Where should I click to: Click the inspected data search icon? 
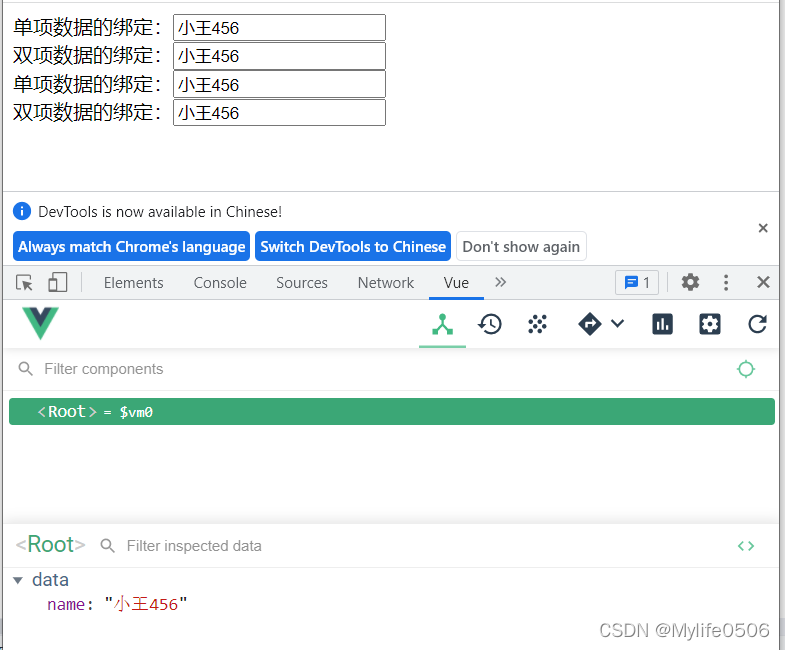(x=108, y=546)
